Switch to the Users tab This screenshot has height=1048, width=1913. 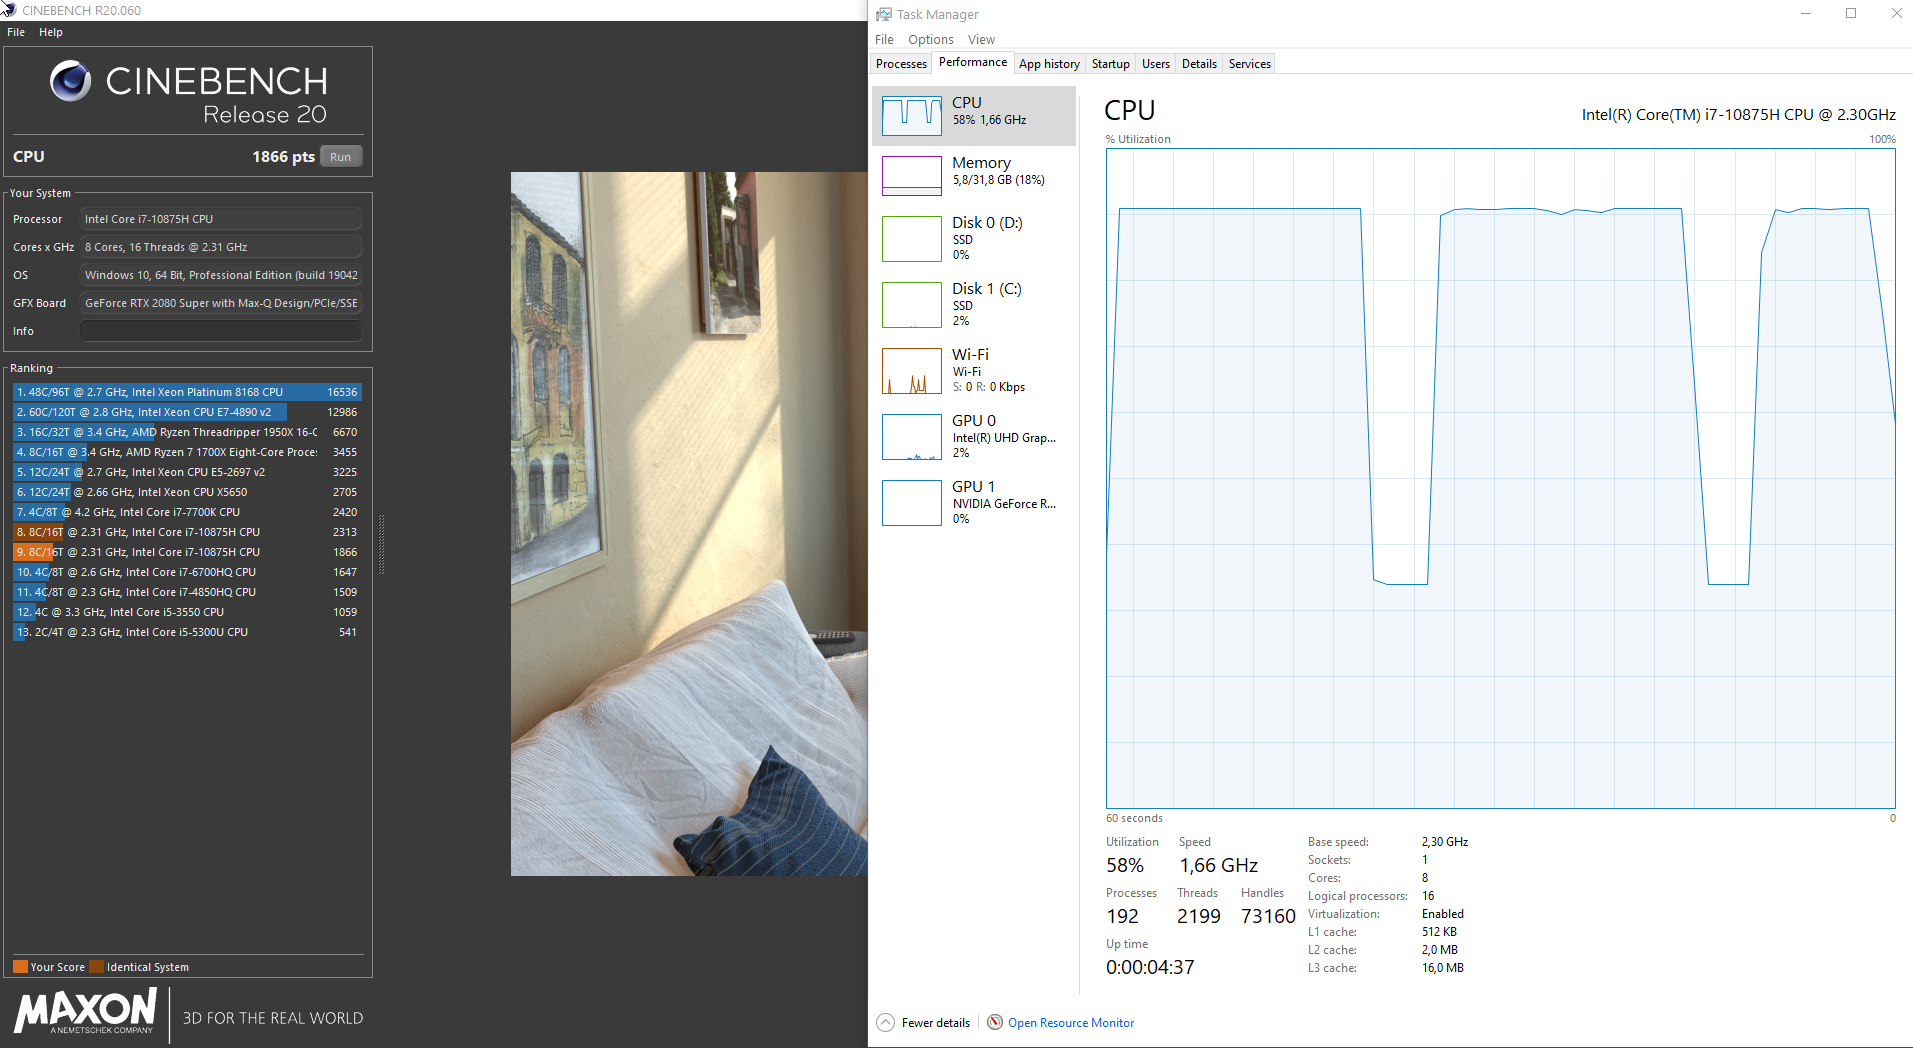click(1155, 63)
